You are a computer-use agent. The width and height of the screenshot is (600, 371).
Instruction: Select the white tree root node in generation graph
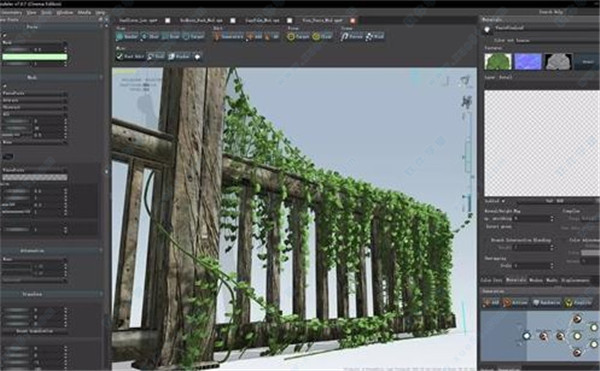point(527,336)
